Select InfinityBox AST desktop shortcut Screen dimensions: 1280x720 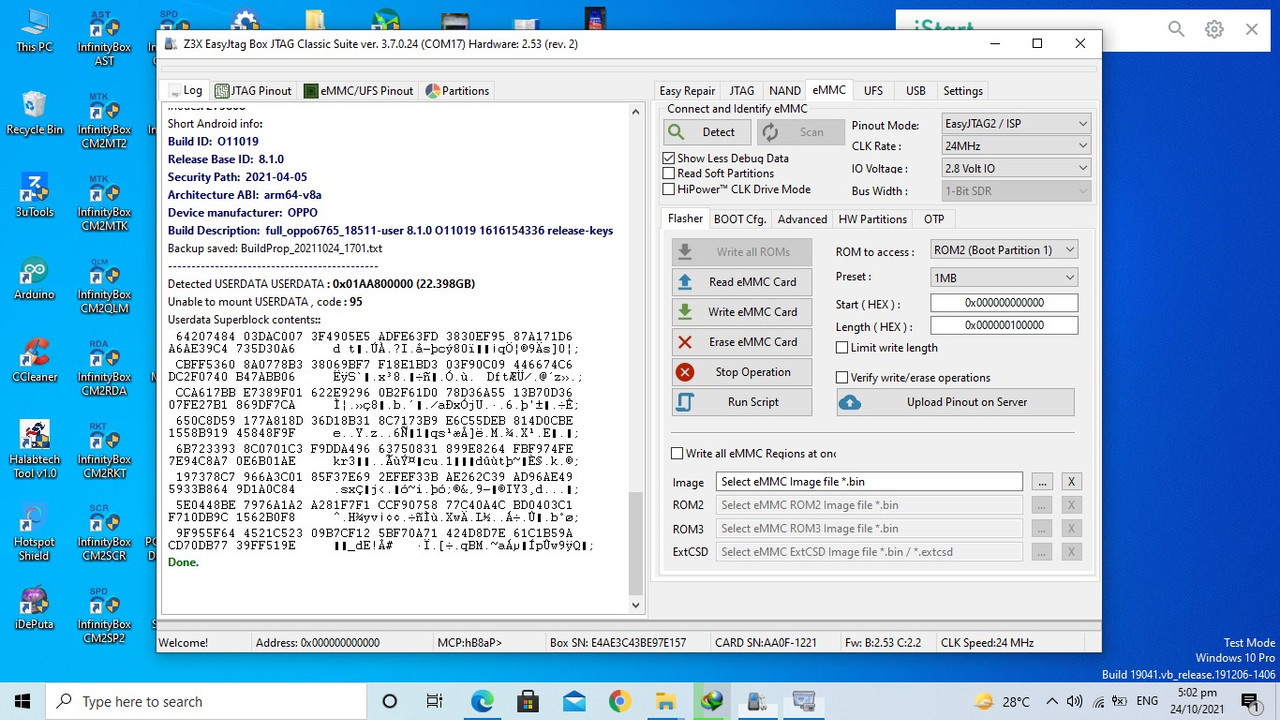[104, 38]
